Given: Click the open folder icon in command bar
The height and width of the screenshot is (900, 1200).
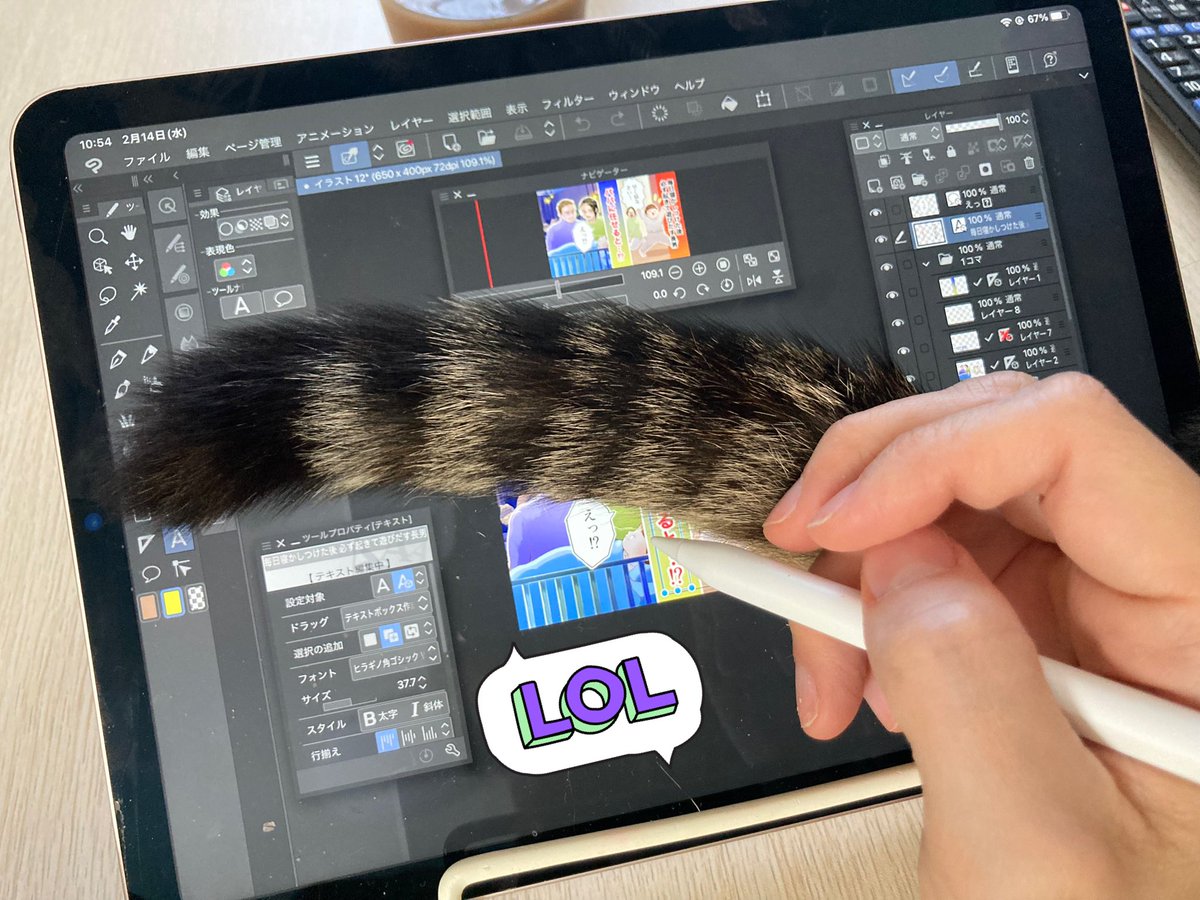Looking at the screenshot, I should [486, 137].
